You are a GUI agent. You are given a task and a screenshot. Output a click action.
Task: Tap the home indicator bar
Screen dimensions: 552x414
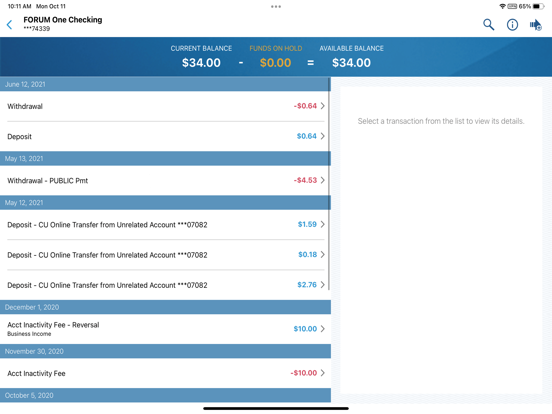276,409
